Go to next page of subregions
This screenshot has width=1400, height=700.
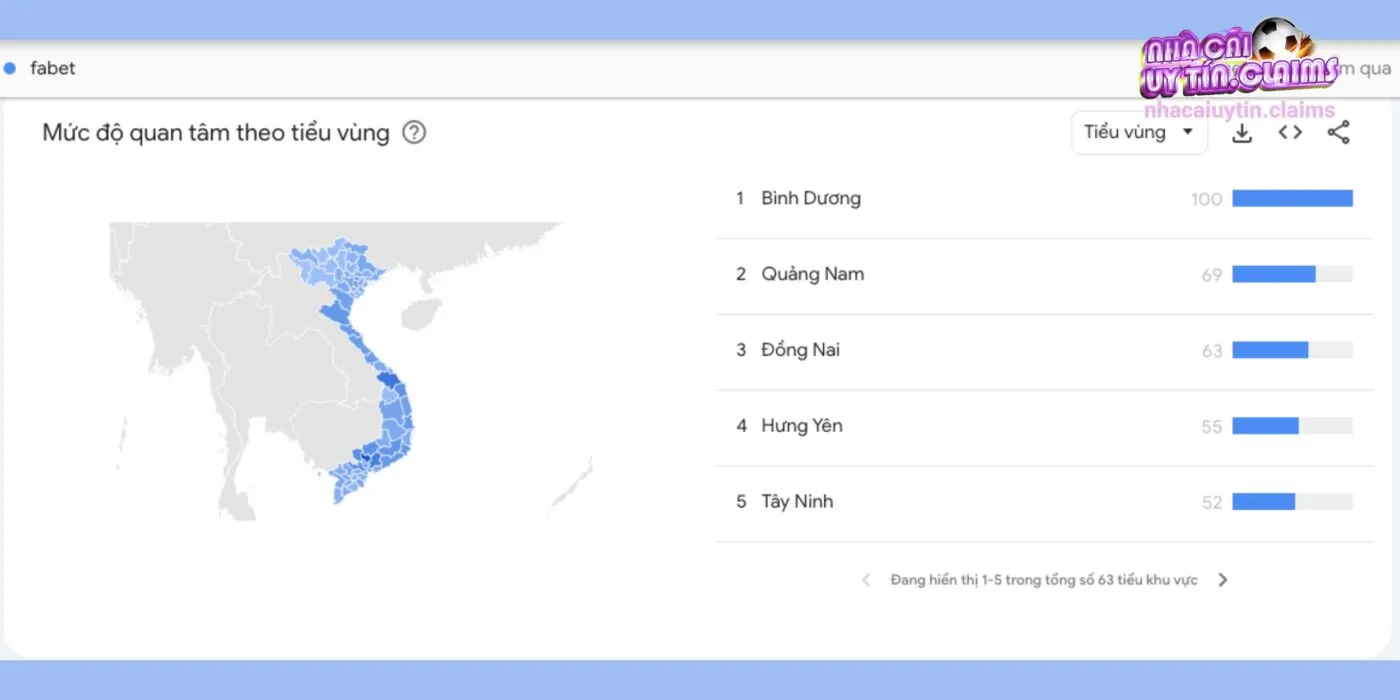[x=1222, y=580]
